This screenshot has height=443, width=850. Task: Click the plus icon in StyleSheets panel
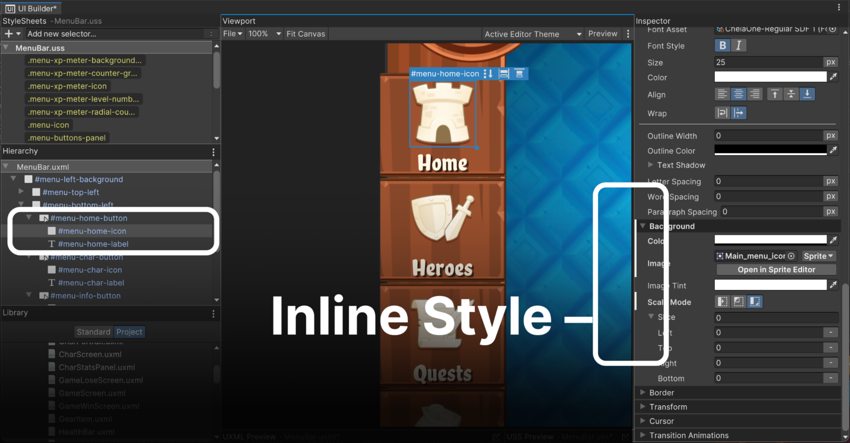(x=9, y=34)
